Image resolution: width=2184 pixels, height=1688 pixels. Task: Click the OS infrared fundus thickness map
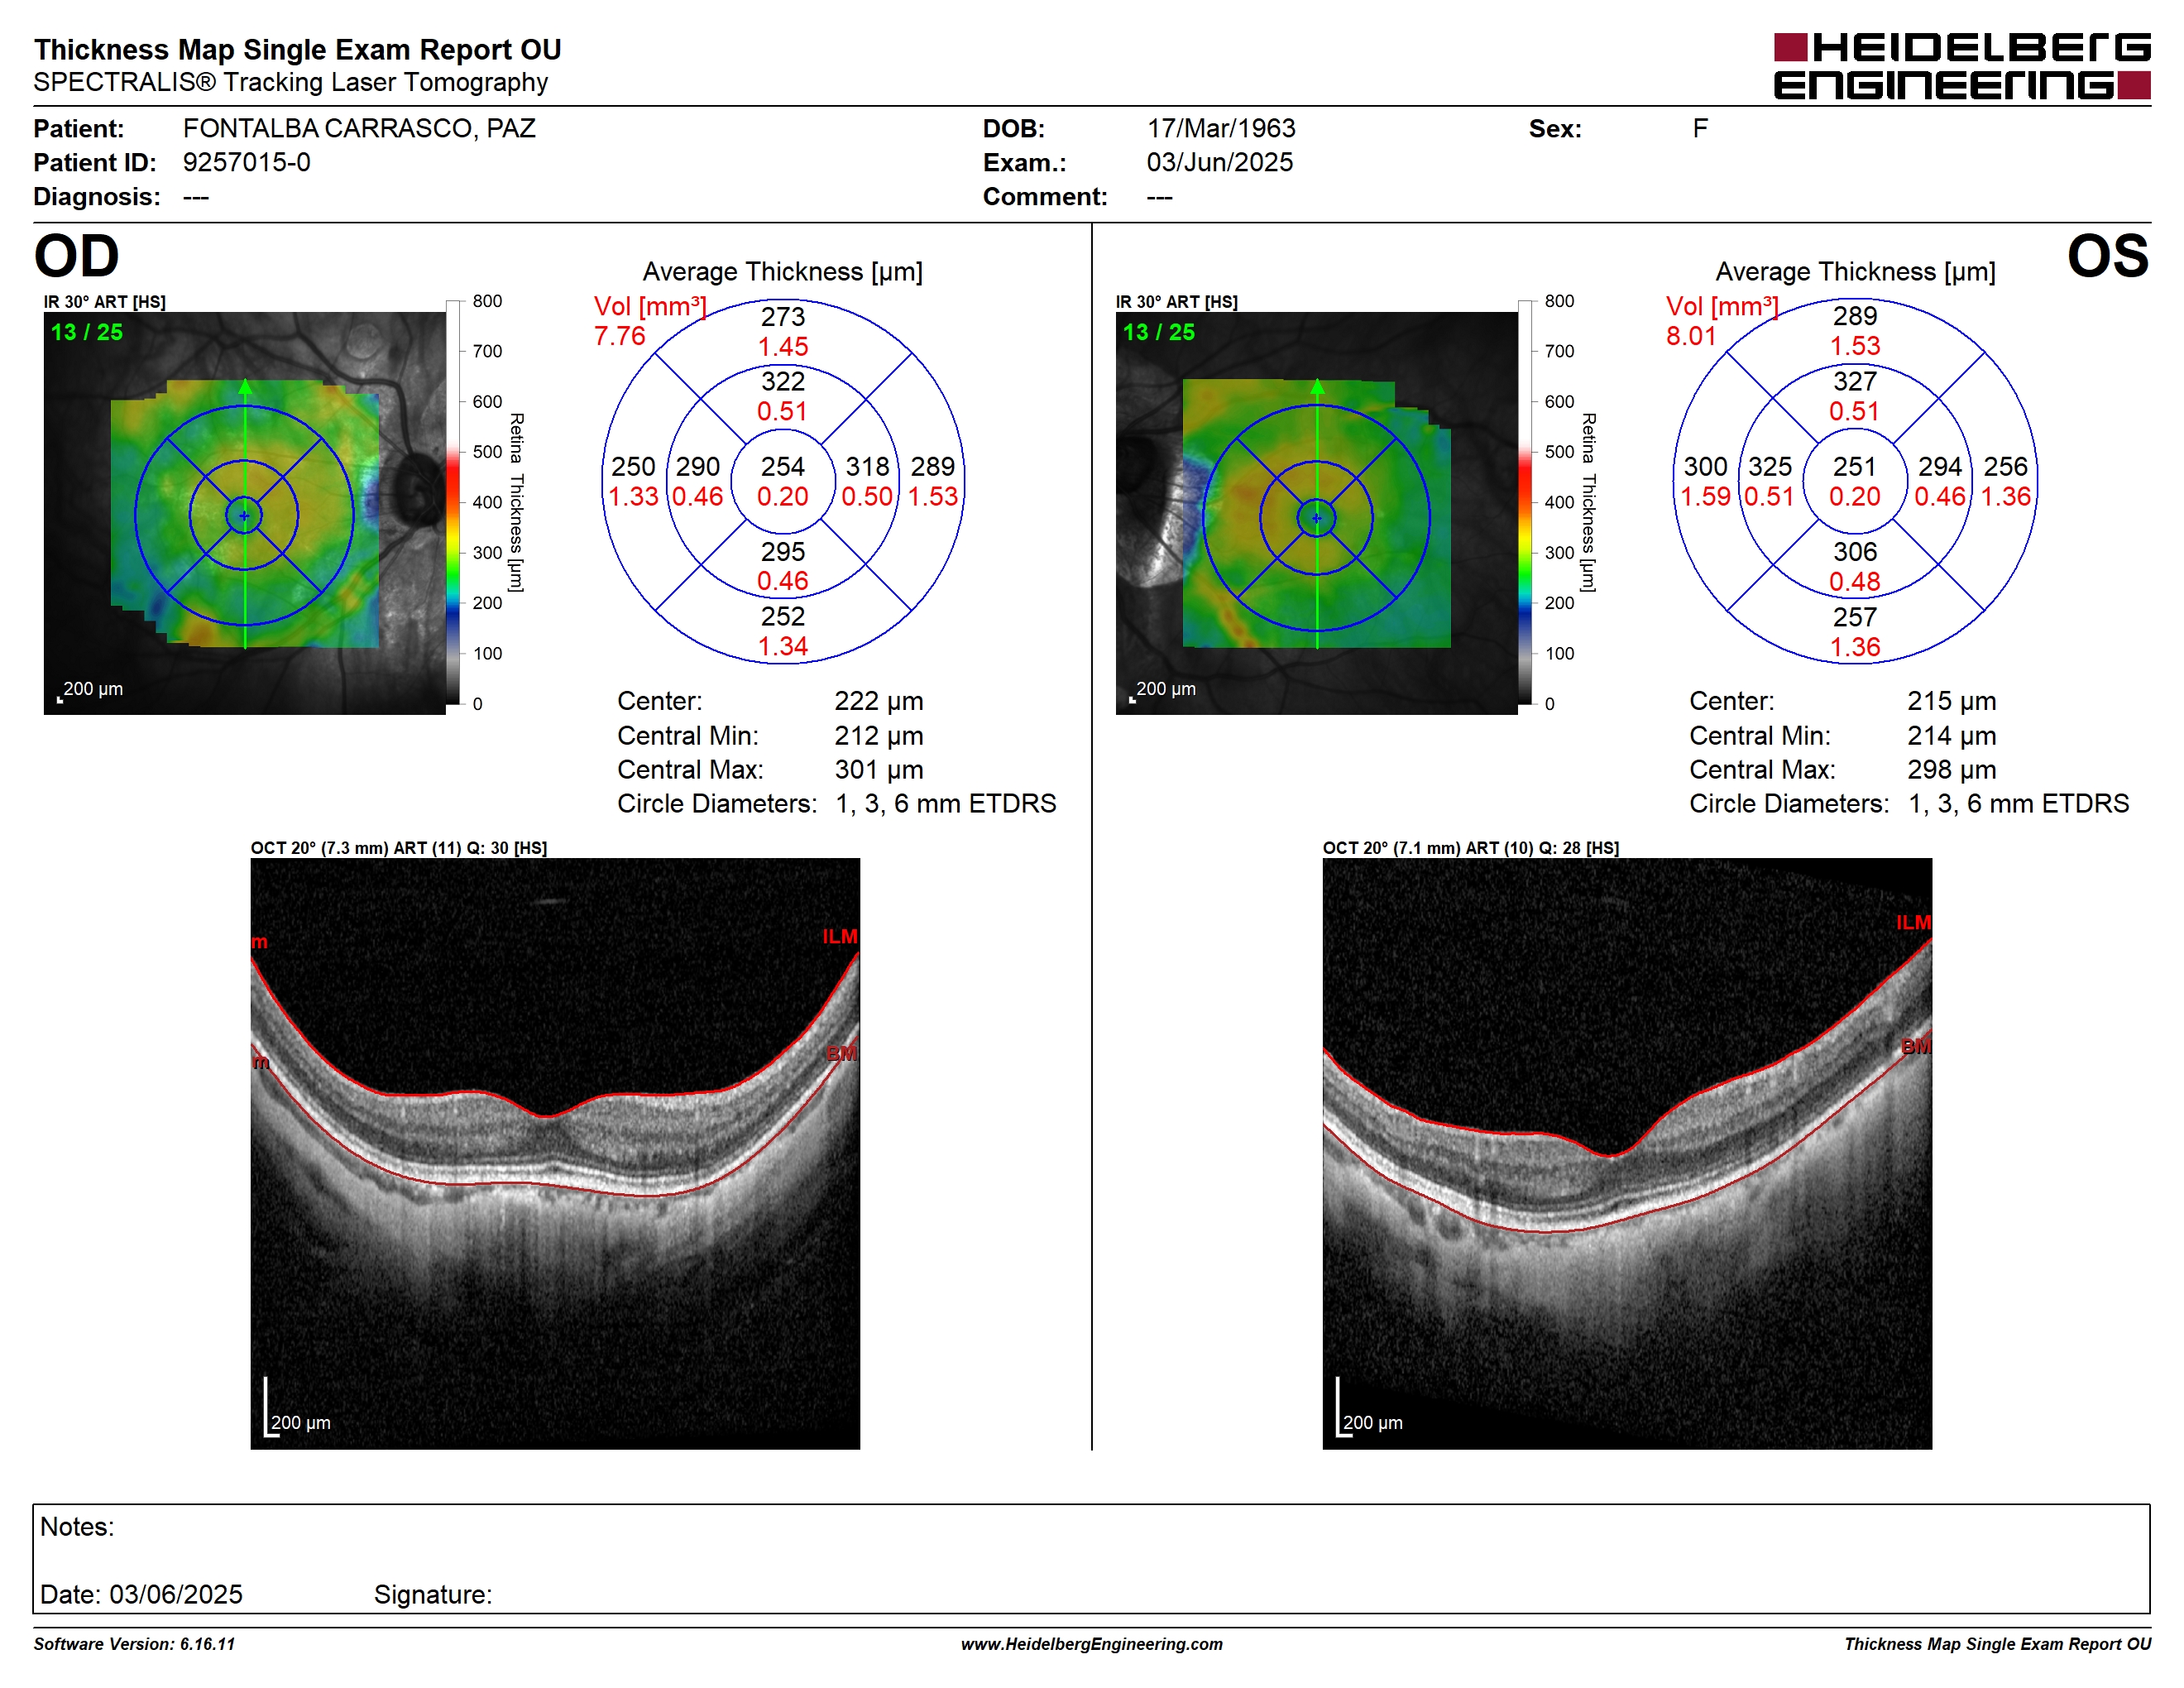1316,513
